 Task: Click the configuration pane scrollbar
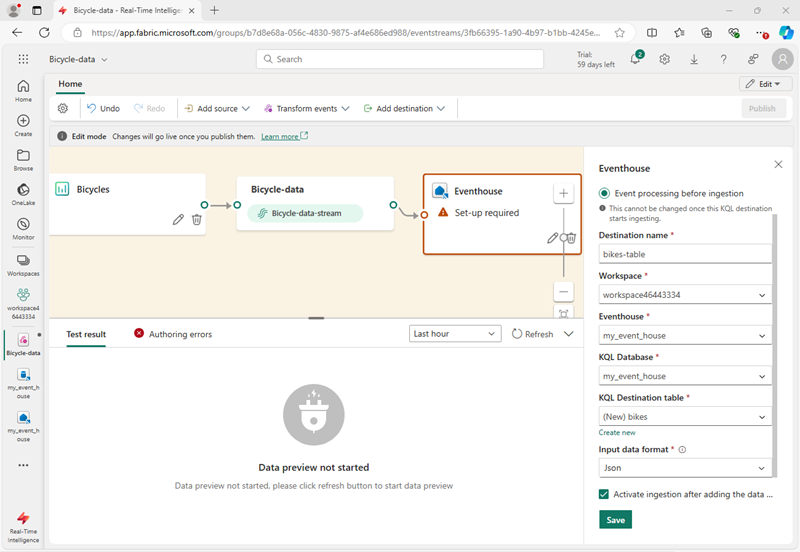tap(774, 345)
